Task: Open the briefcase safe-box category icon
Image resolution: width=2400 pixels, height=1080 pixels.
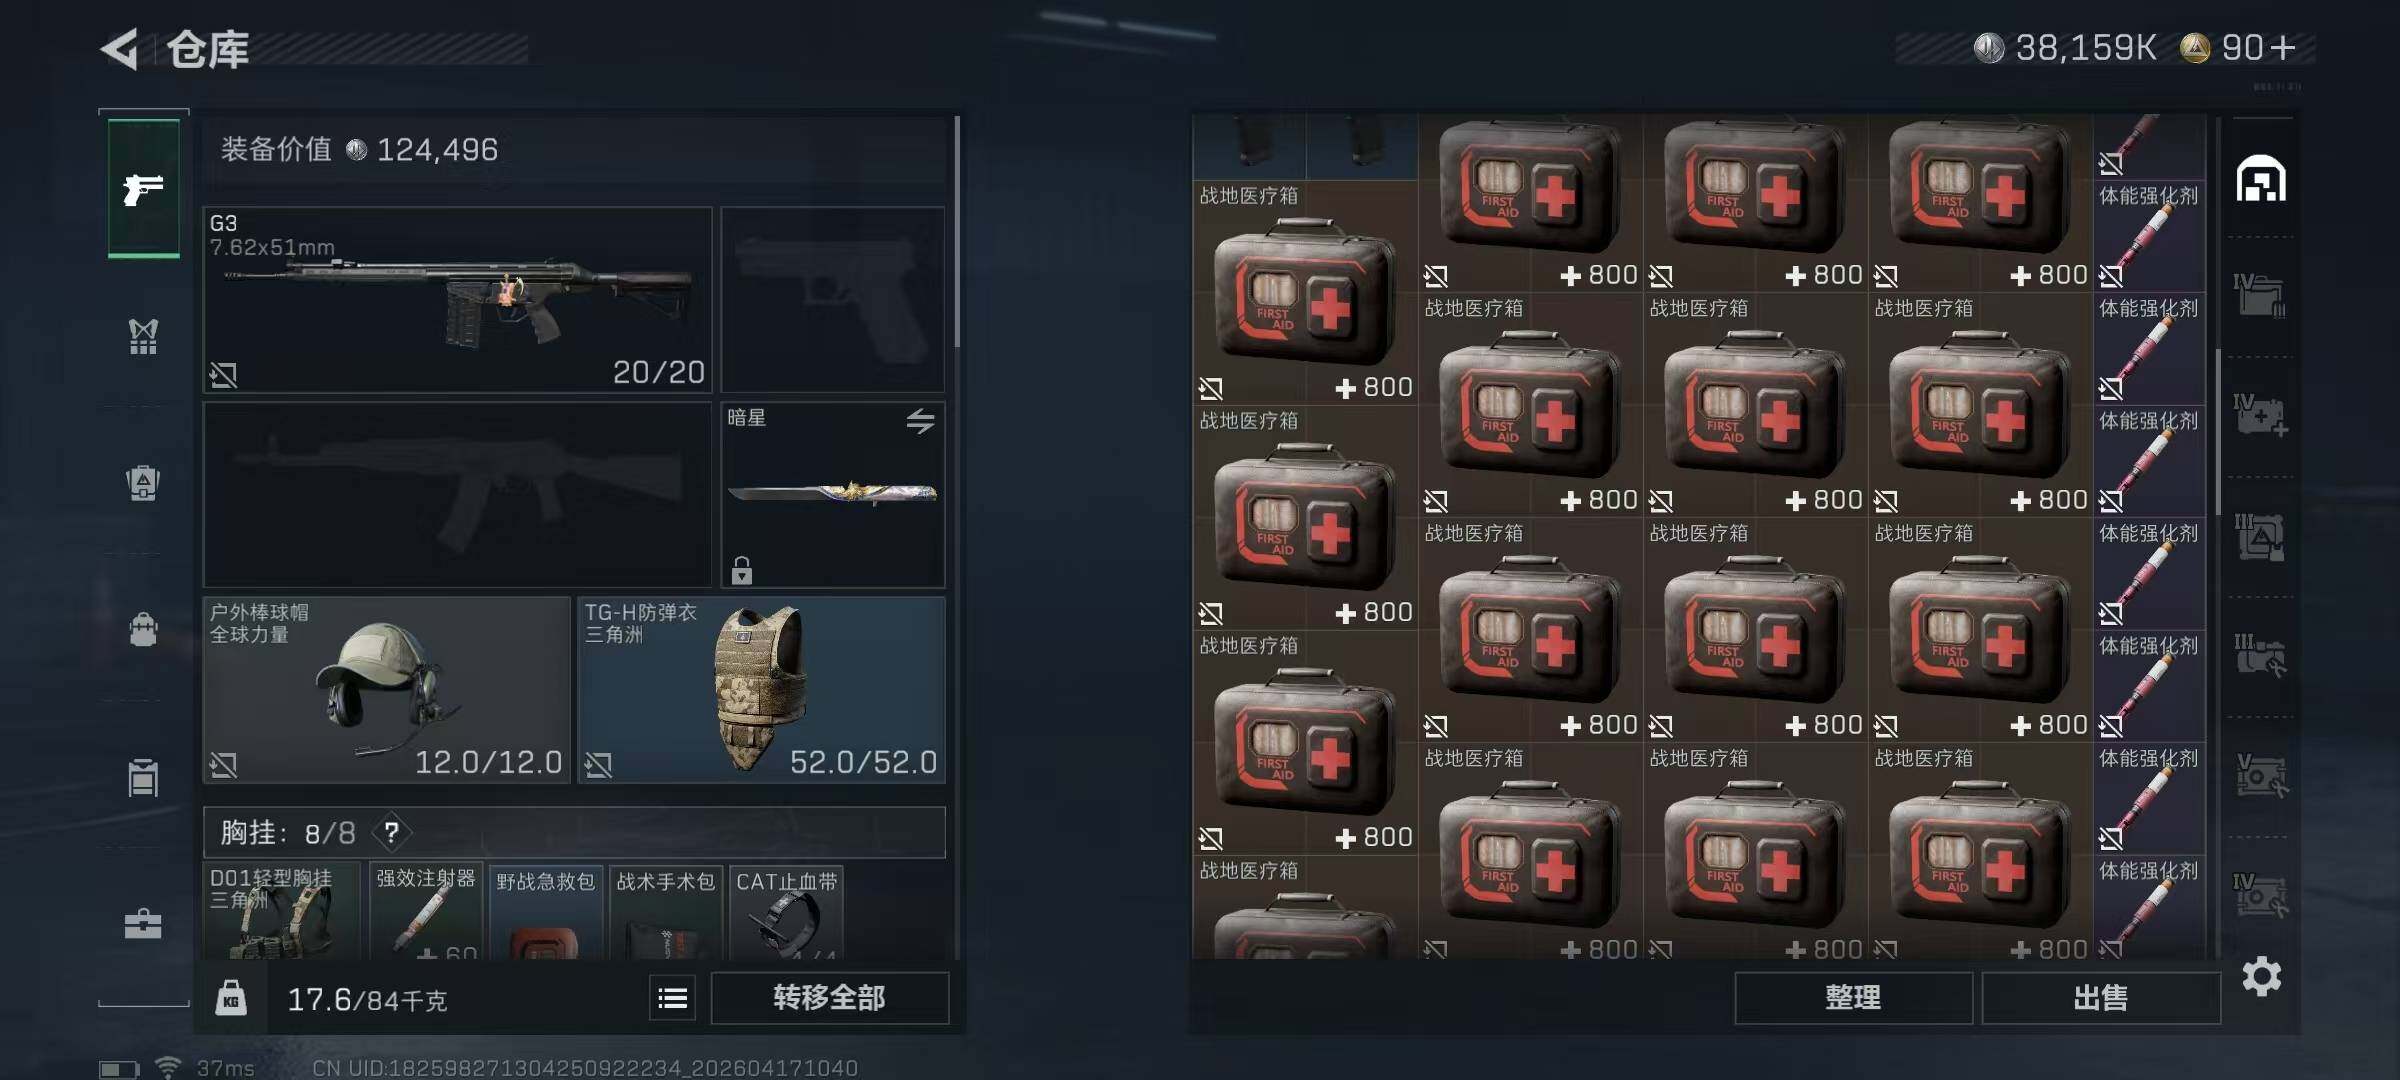Action: pos(144,923)
